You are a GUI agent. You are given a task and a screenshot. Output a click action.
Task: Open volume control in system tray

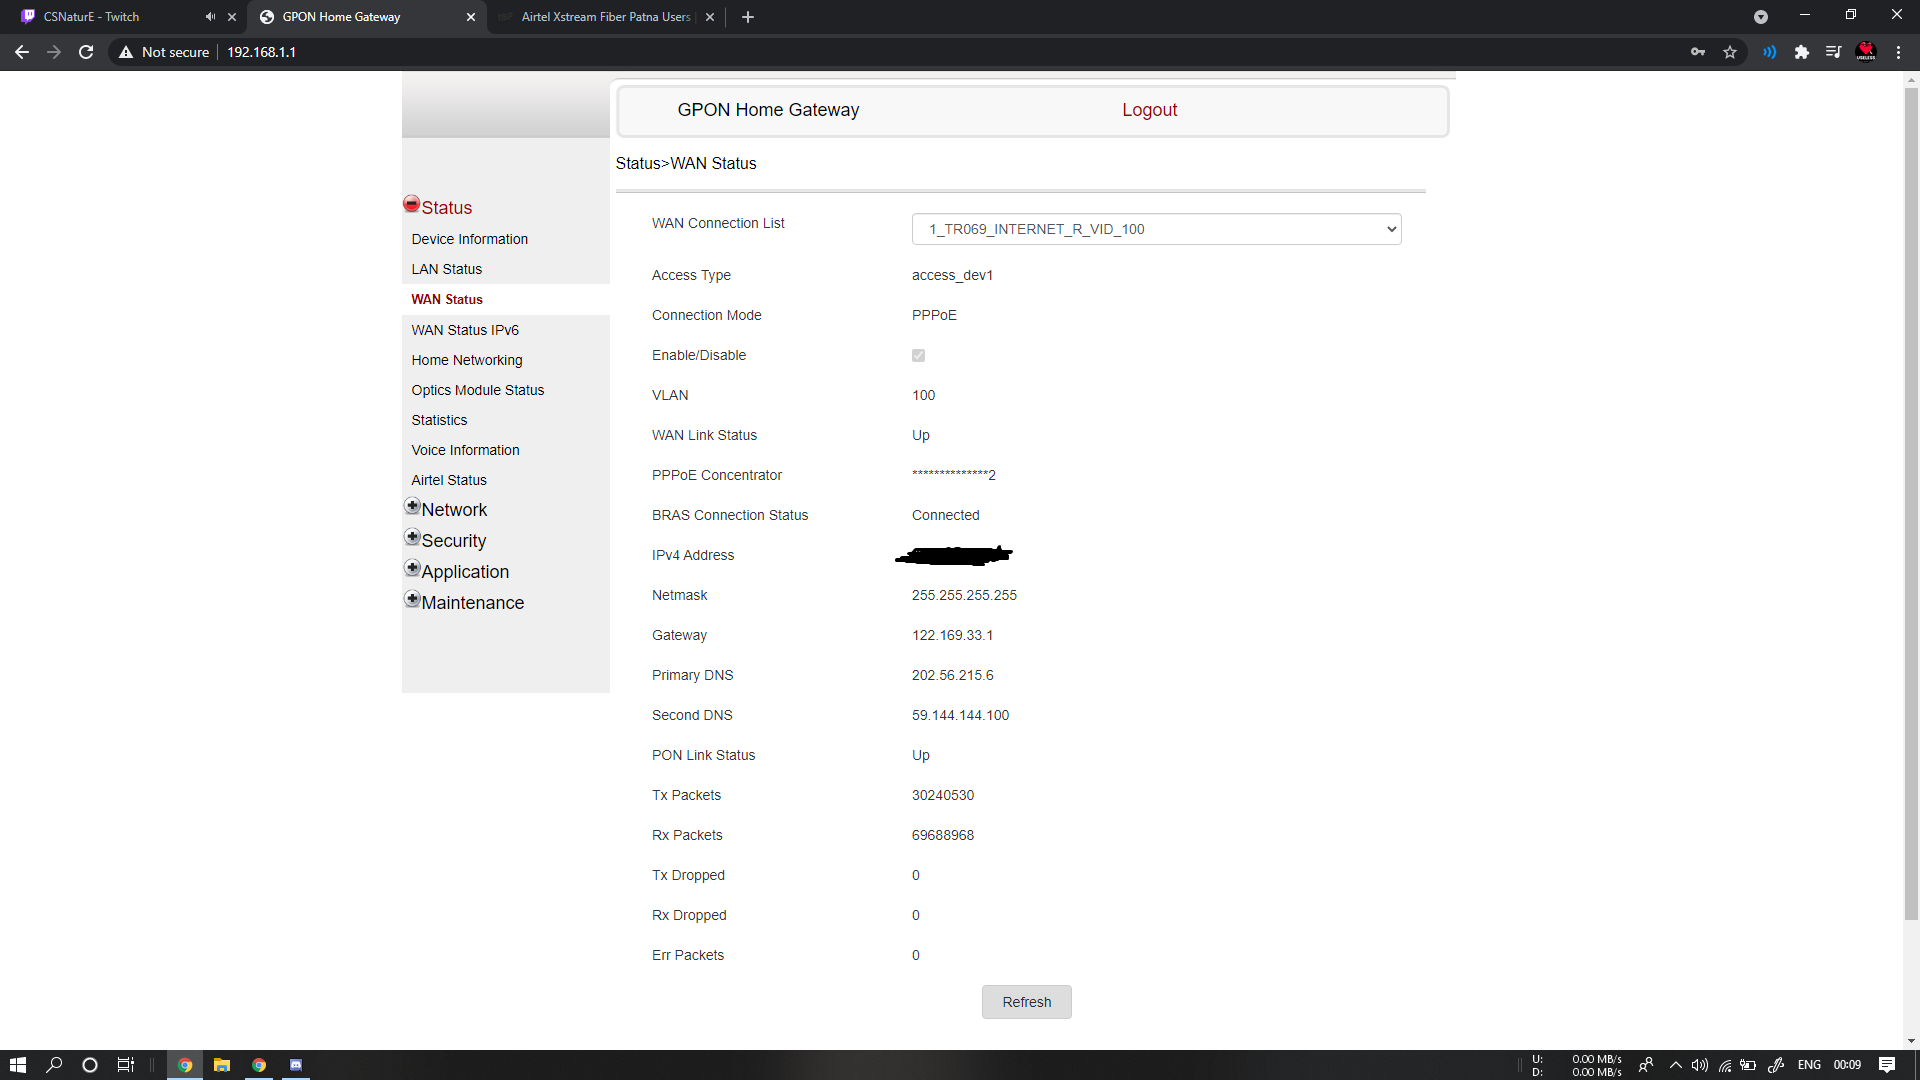1699,1065
